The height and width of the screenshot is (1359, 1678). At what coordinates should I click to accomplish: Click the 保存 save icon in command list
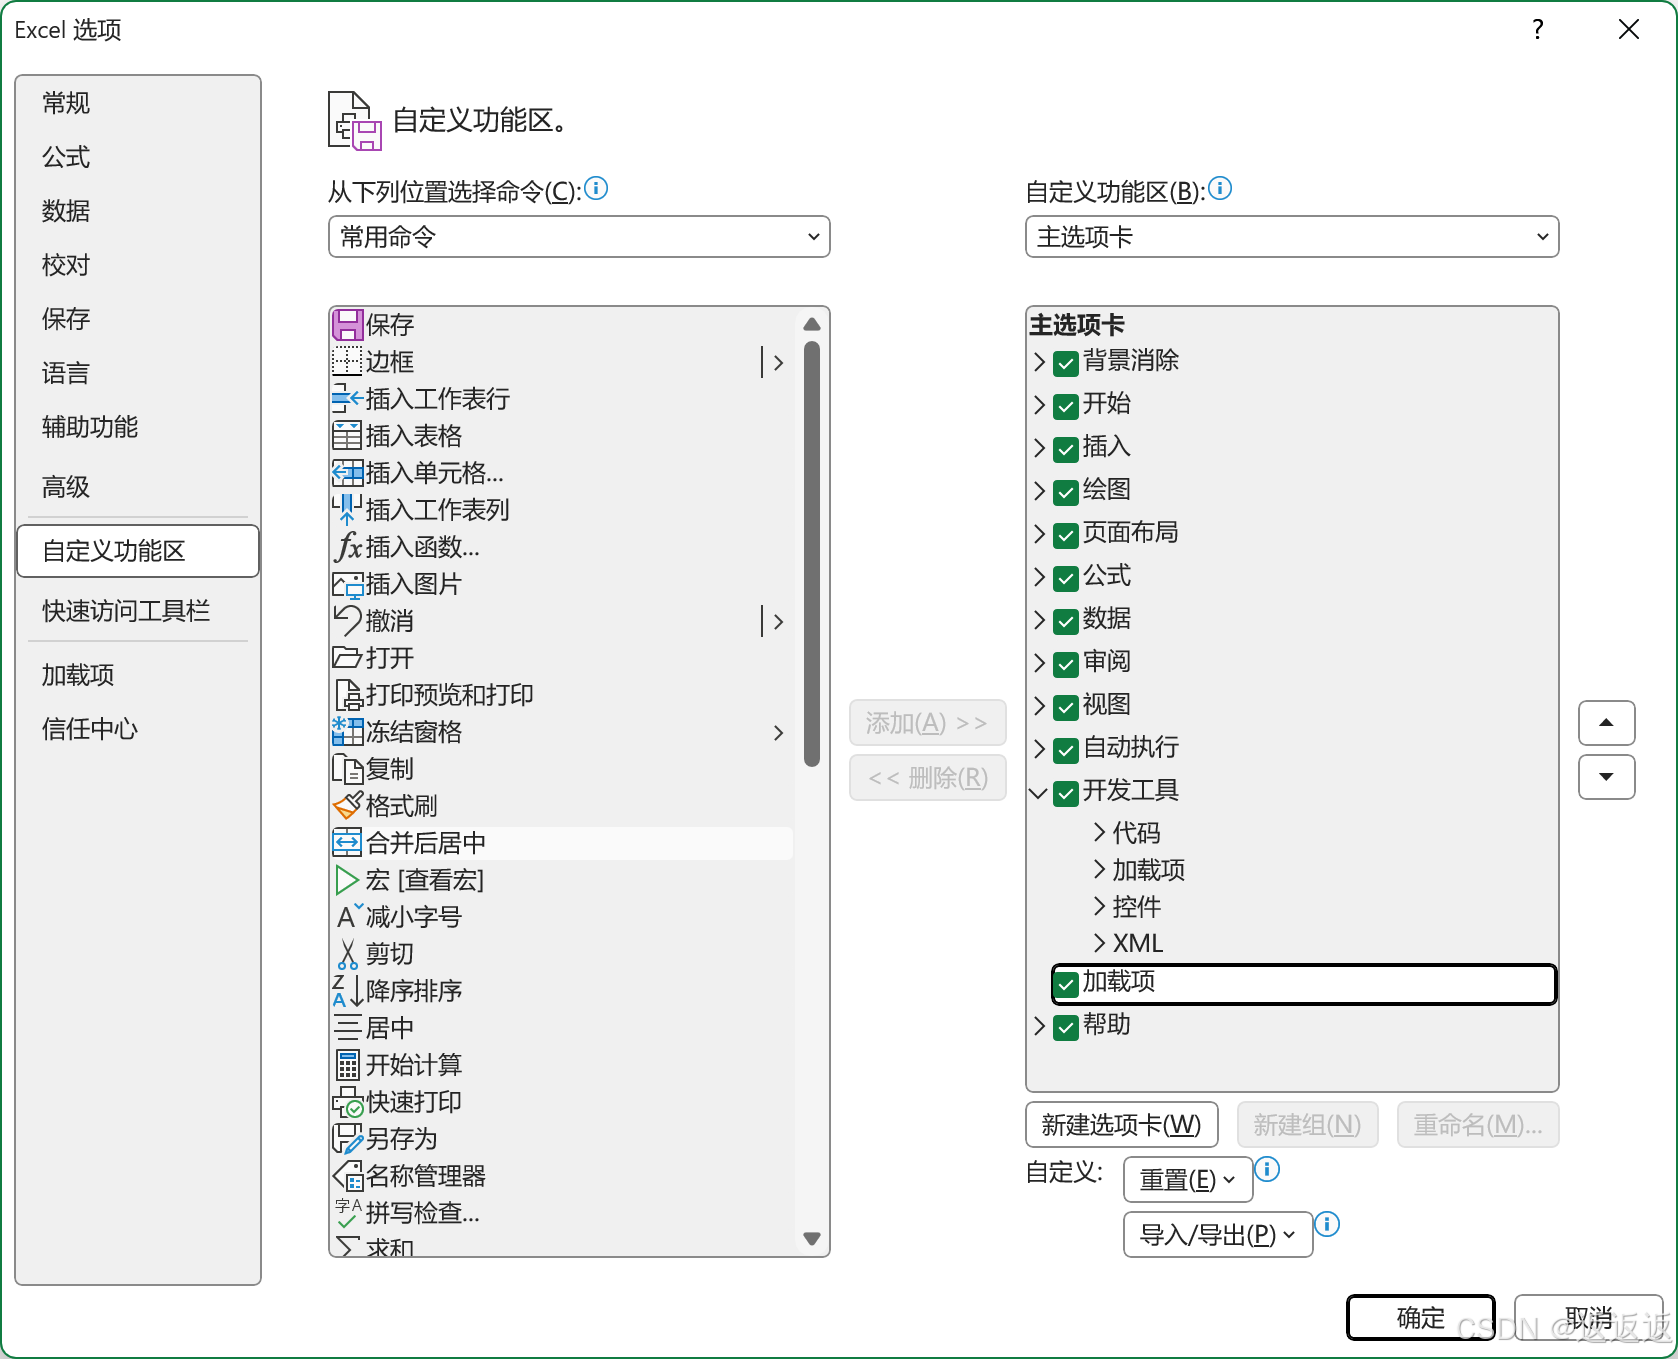[x=347, y=324]
